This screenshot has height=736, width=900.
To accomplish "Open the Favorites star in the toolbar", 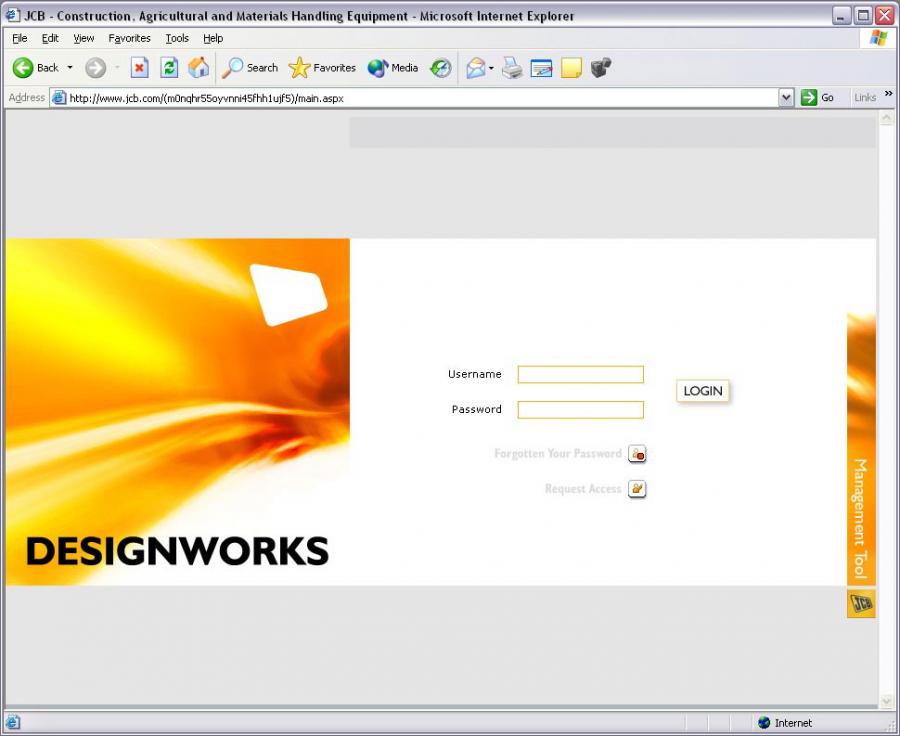I will [322, 68].
